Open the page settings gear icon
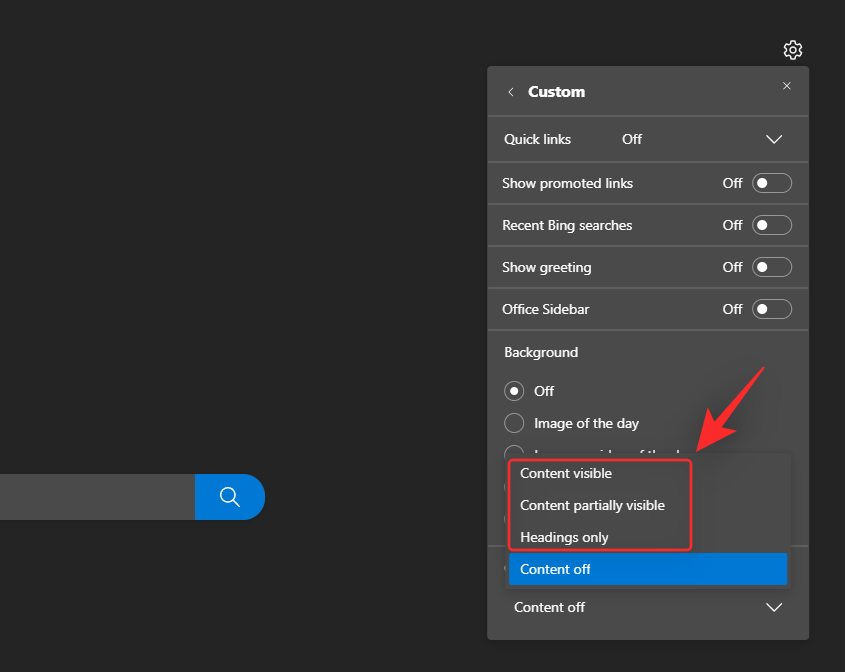This screenshot has height=672, width=845. [x=793, y=50]
